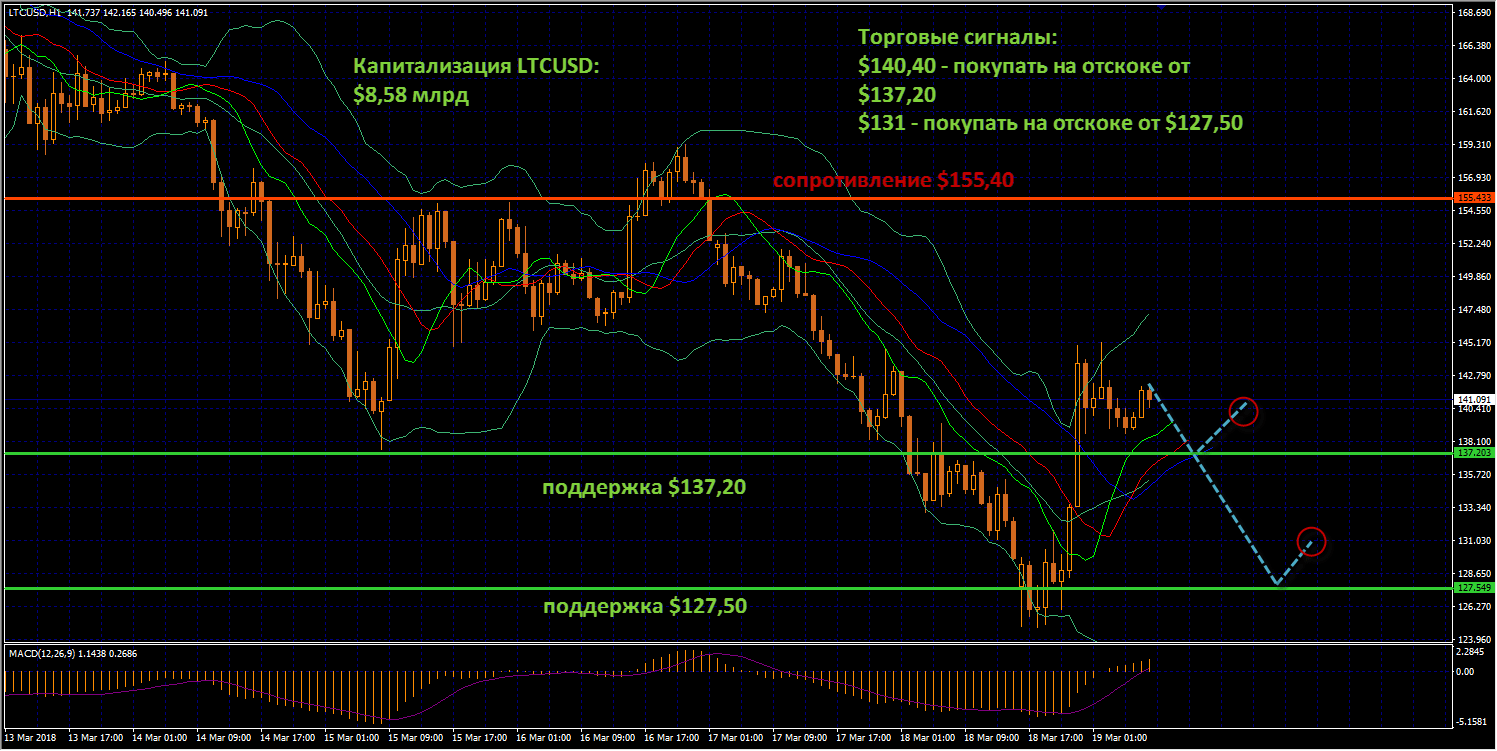
Task: Click the 123.960 price axis label
Action: 1476,639
